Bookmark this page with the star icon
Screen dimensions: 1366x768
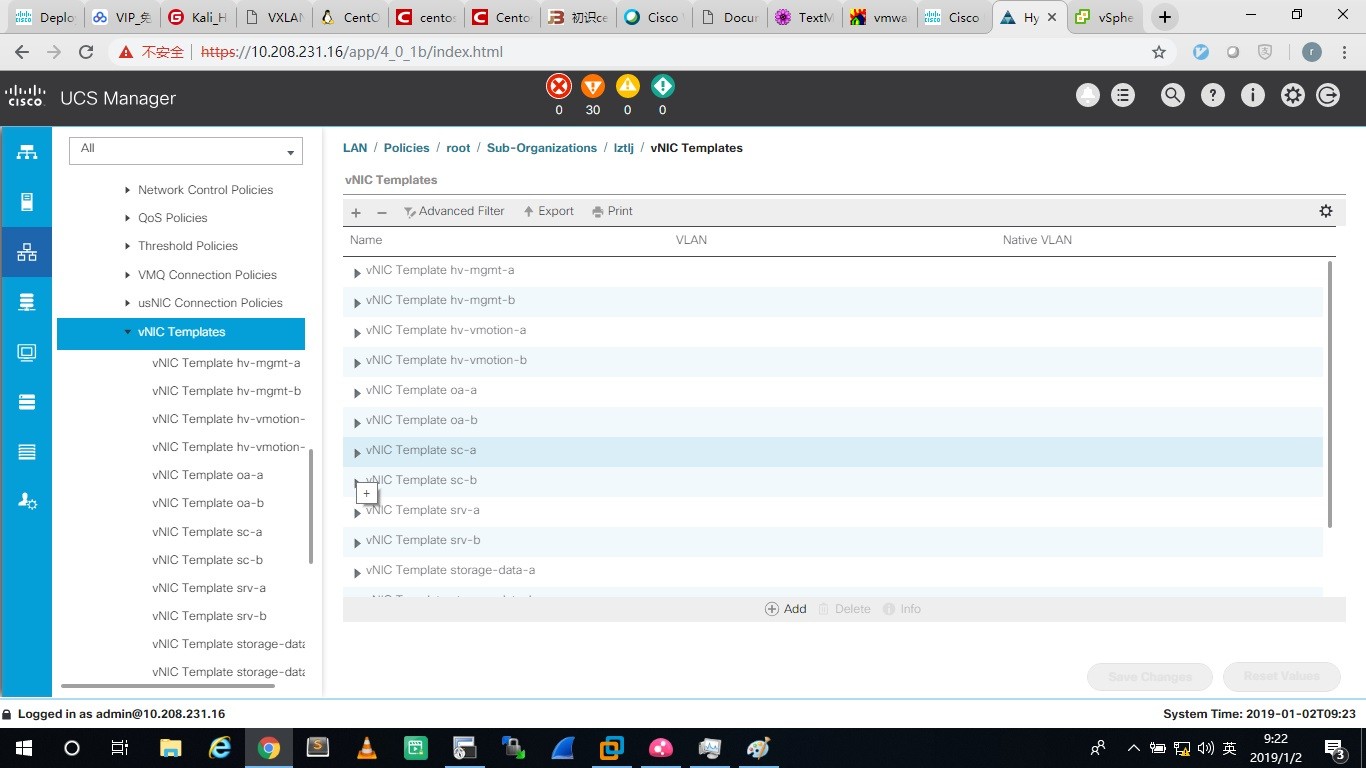coord(1159,52)
